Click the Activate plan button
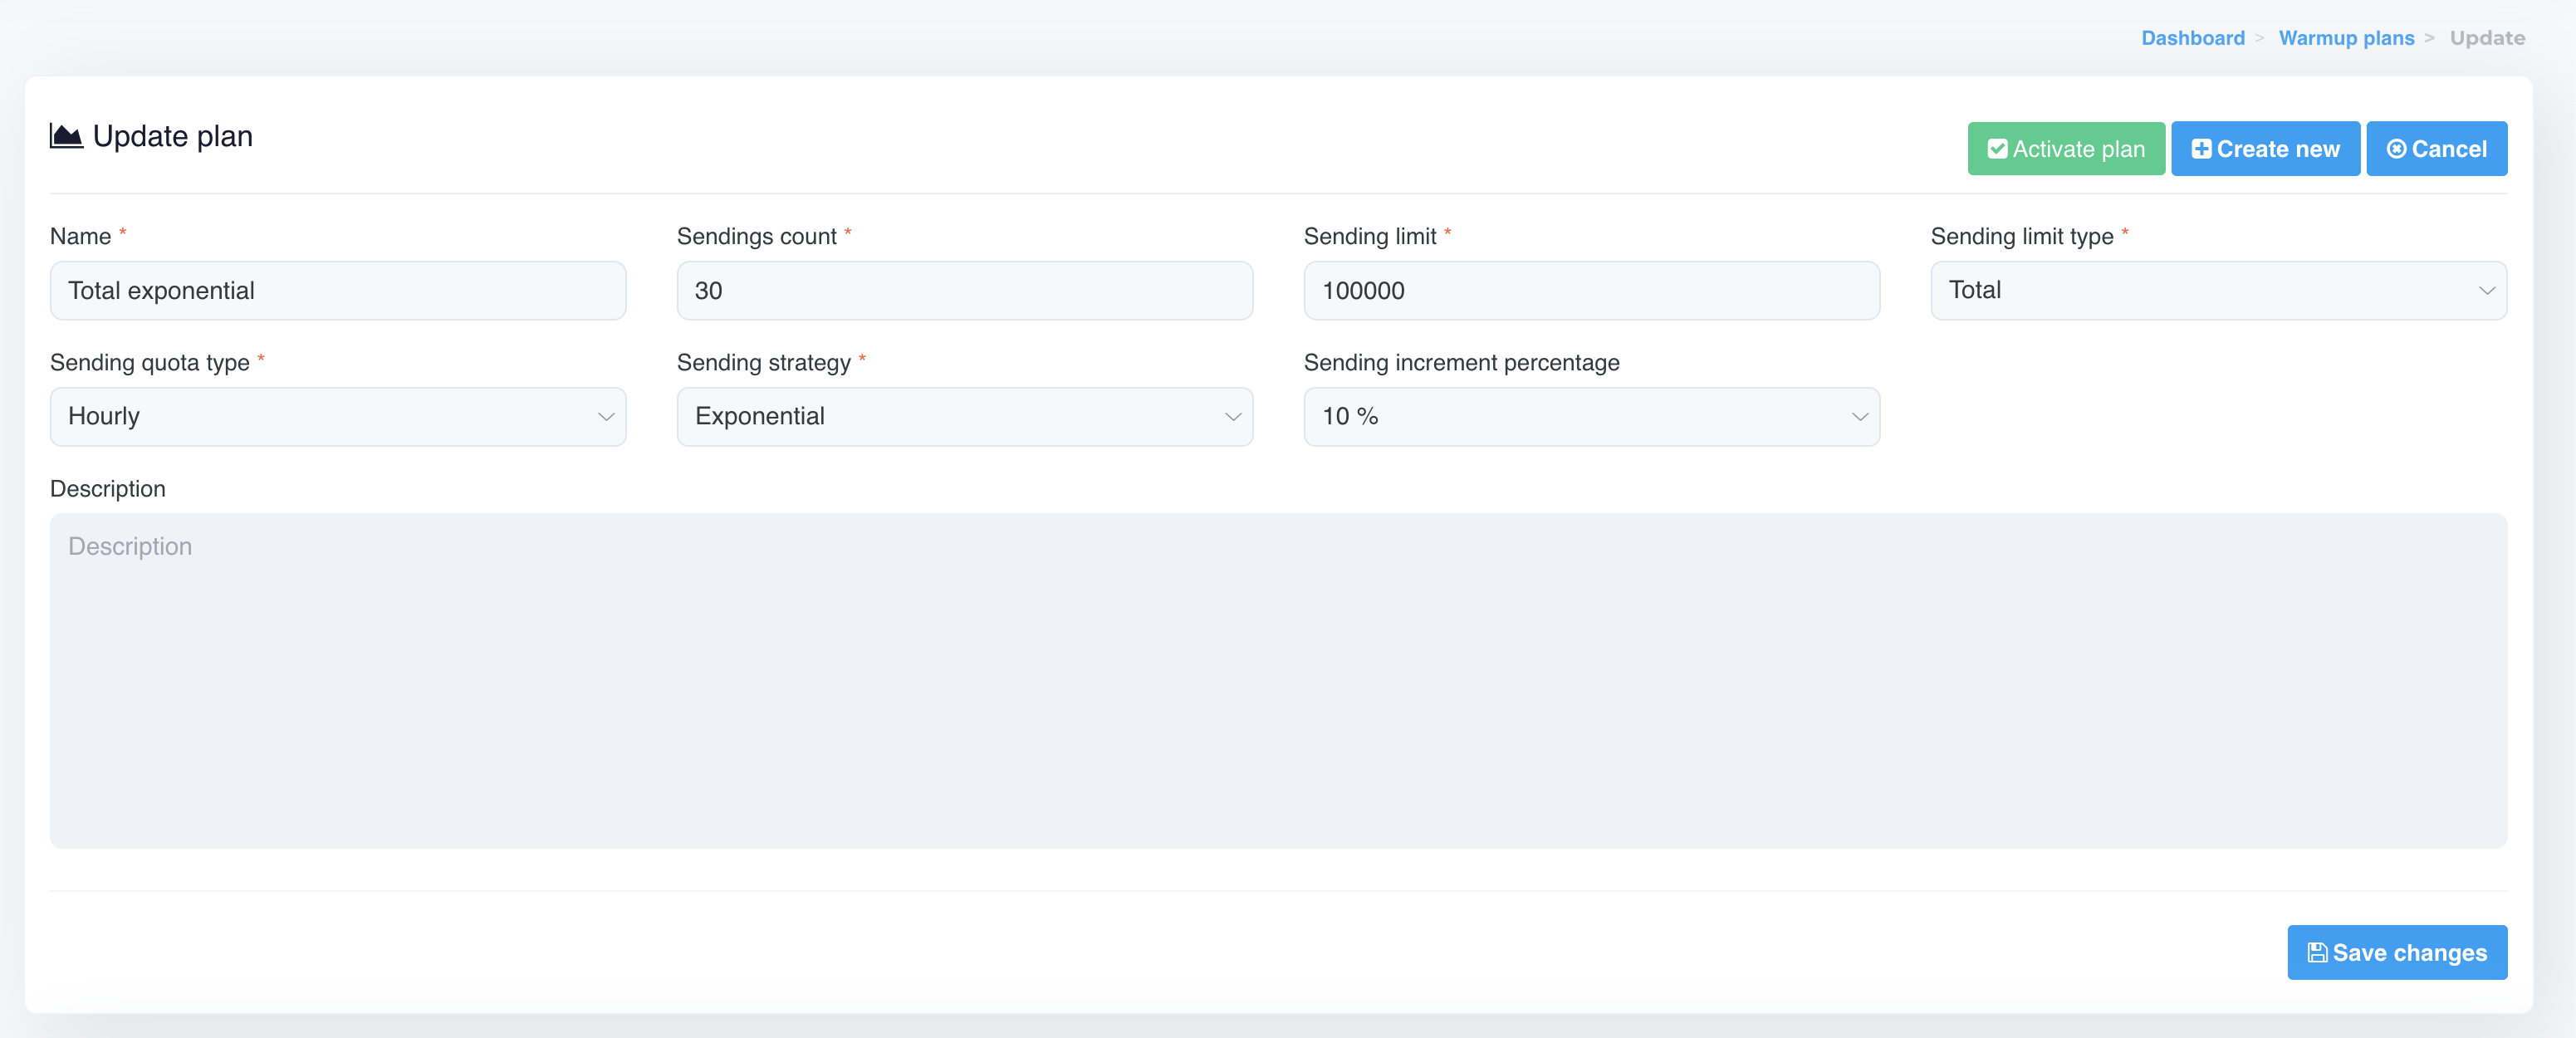 [x=2066, y=149]
